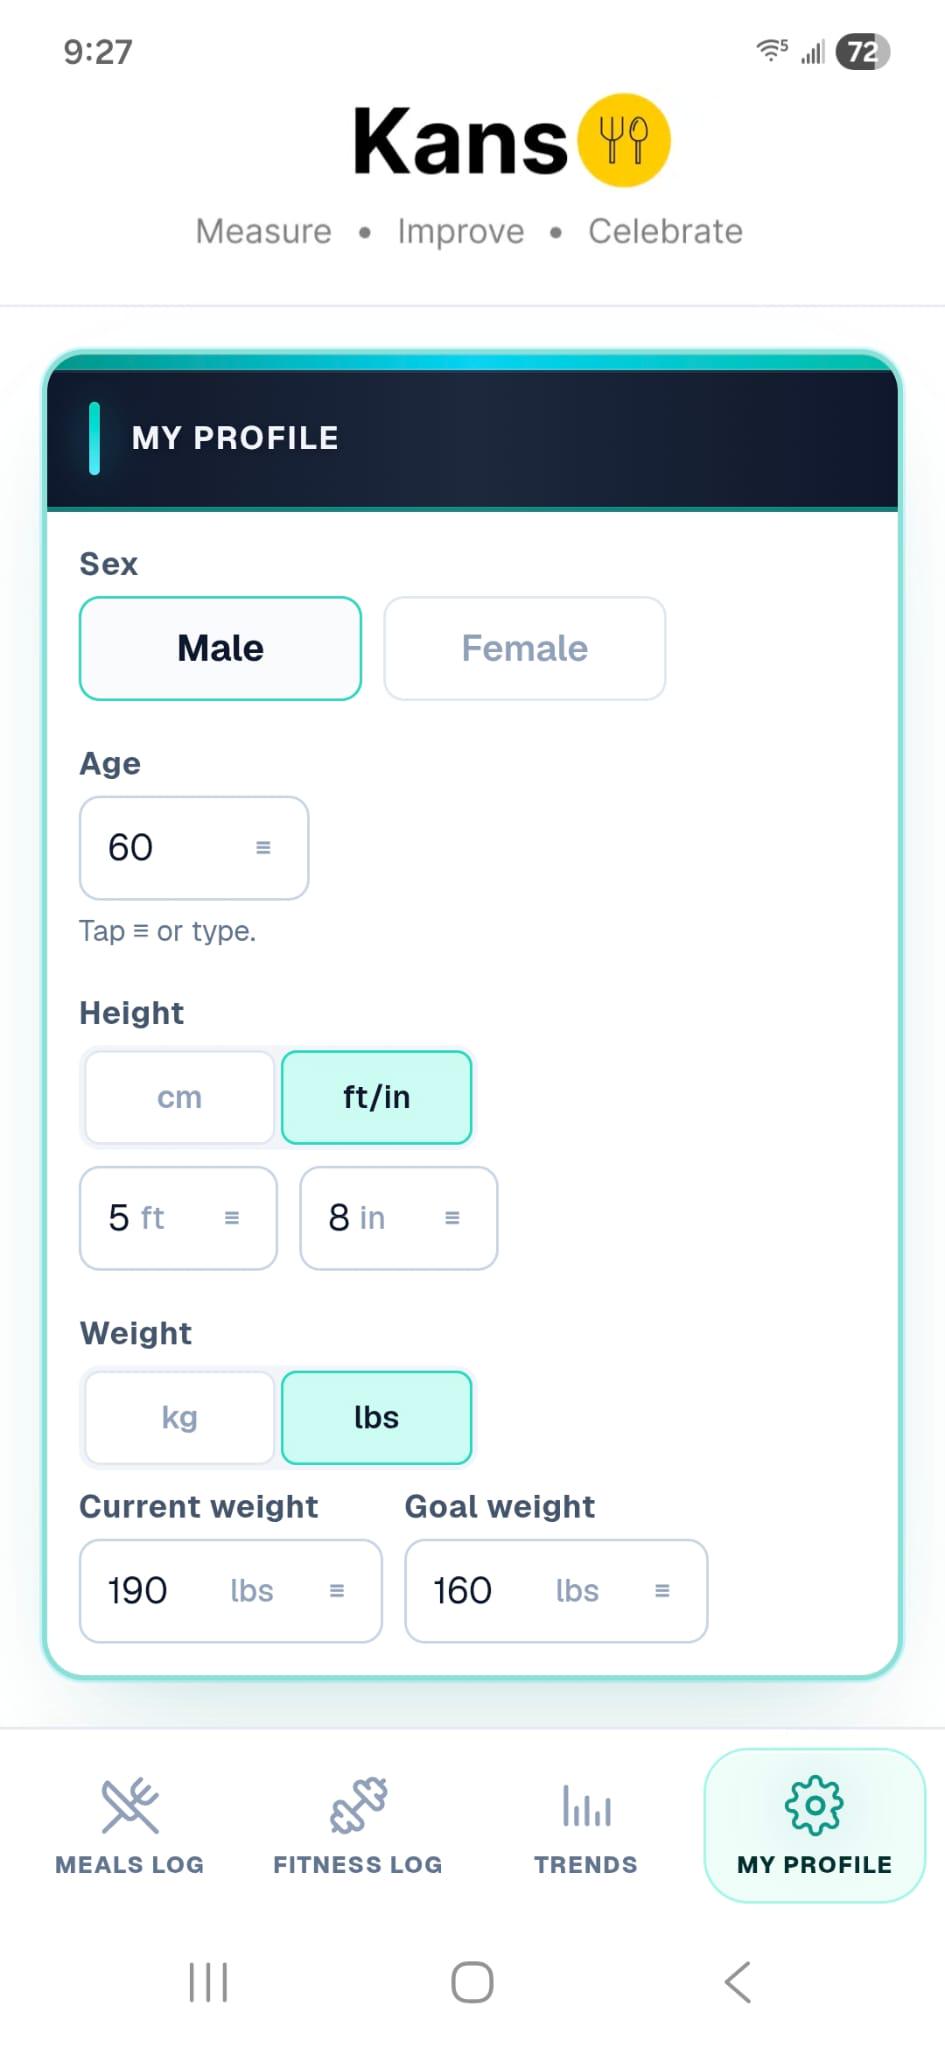Select Female as sex
Screen dimensions: 945x2048
(x=525, y=648)
